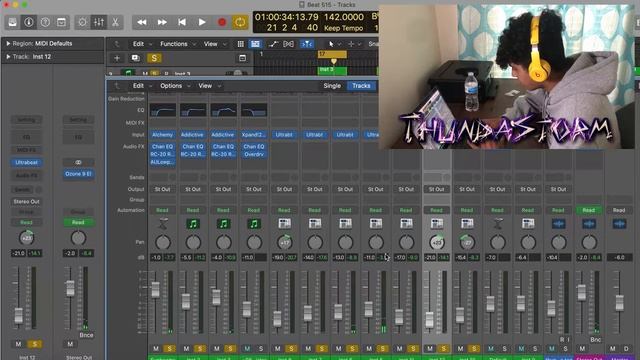The width and height of the screenshot is (640, 360).
Task: Toggle the Mixer faders icon
Action: click(x=99, y=22)
